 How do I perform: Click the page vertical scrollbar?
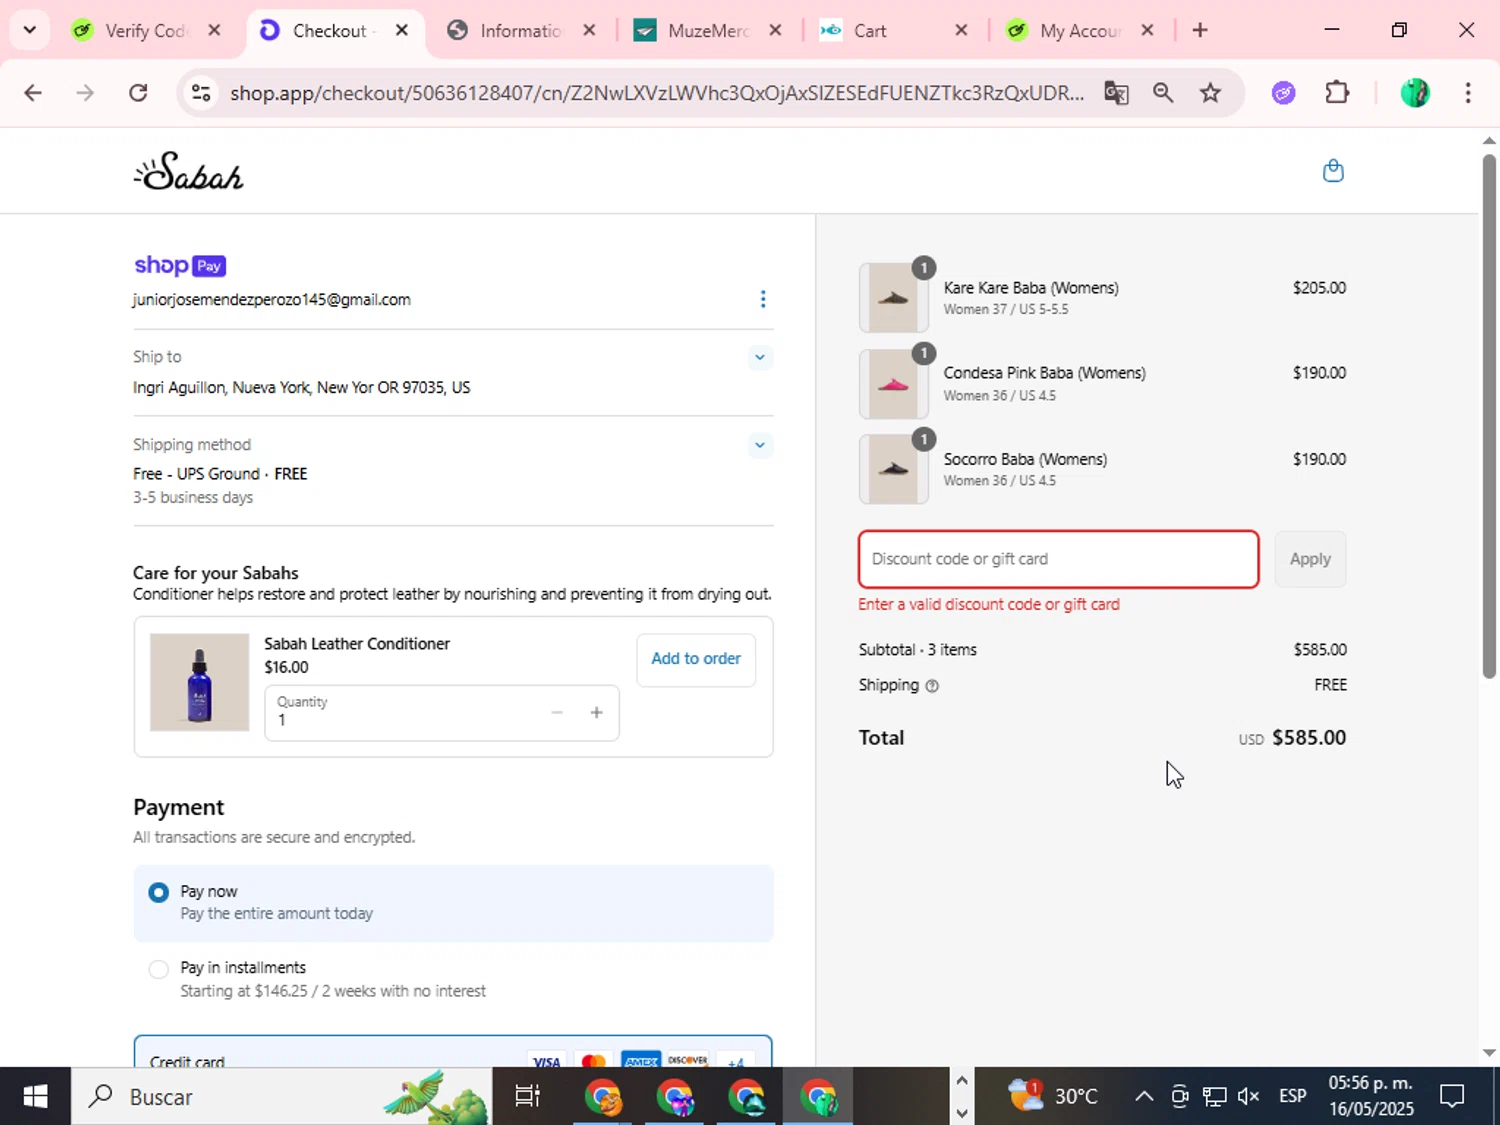click(1489, 416)
